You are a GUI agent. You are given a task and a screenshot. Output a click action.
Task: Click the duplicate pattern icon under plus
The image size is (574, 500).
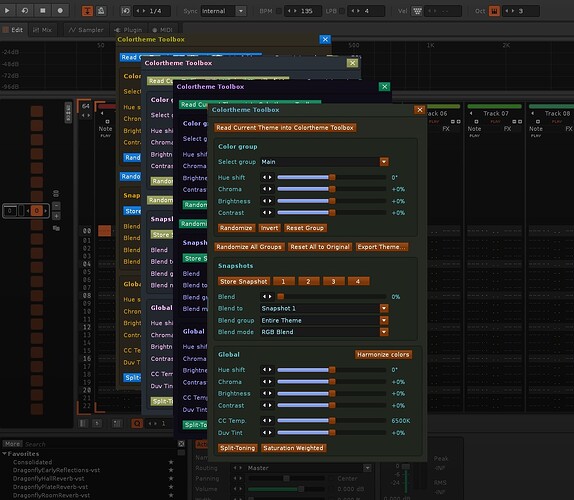pos(56,228)
